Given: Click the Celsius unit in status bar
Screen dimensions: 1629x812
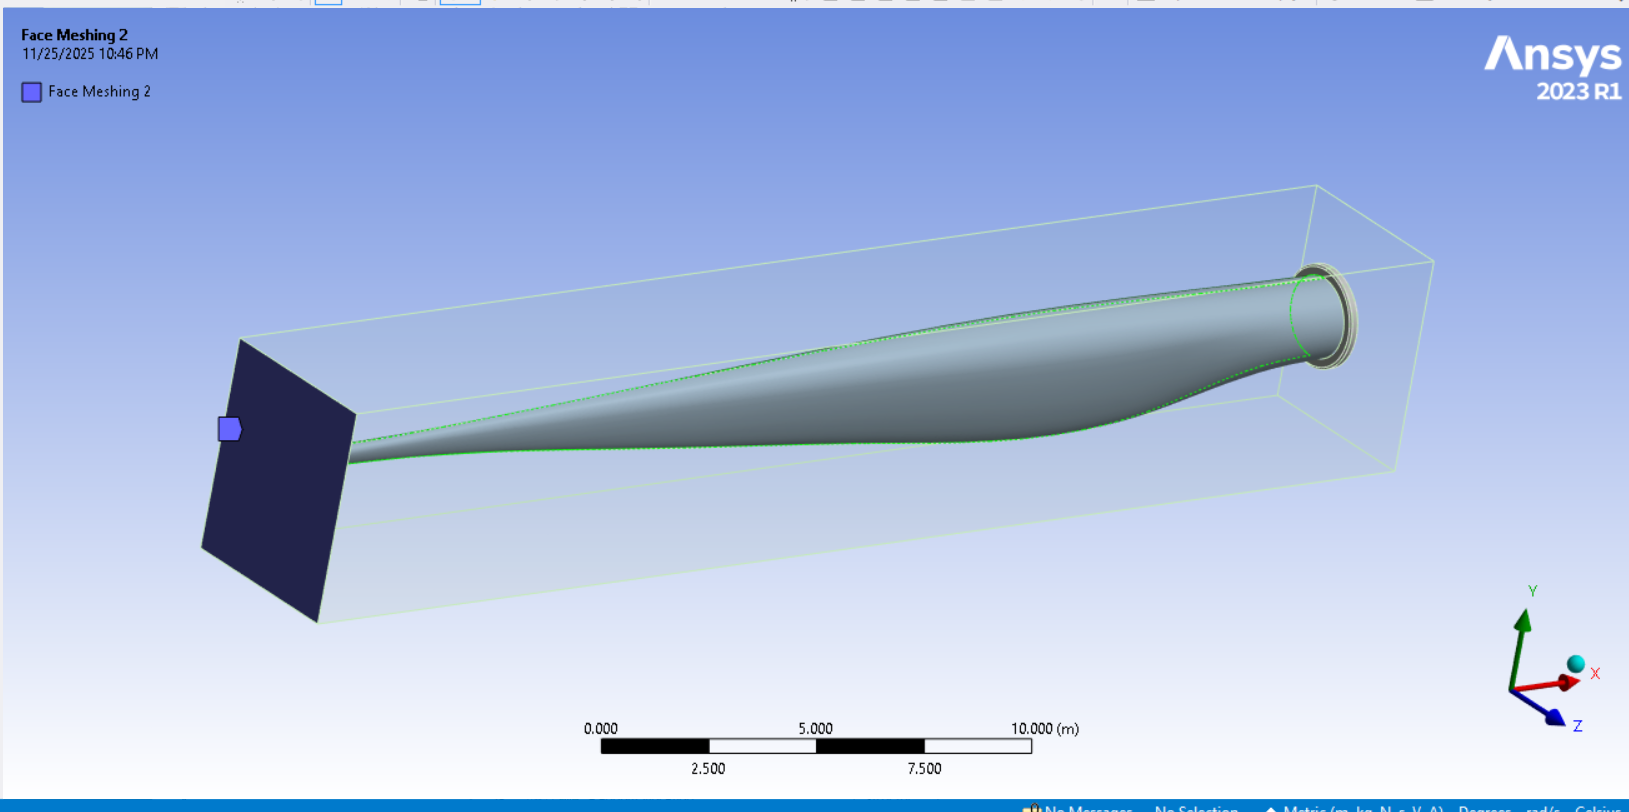Looking at the screenshot, I should coord(1597,807).
